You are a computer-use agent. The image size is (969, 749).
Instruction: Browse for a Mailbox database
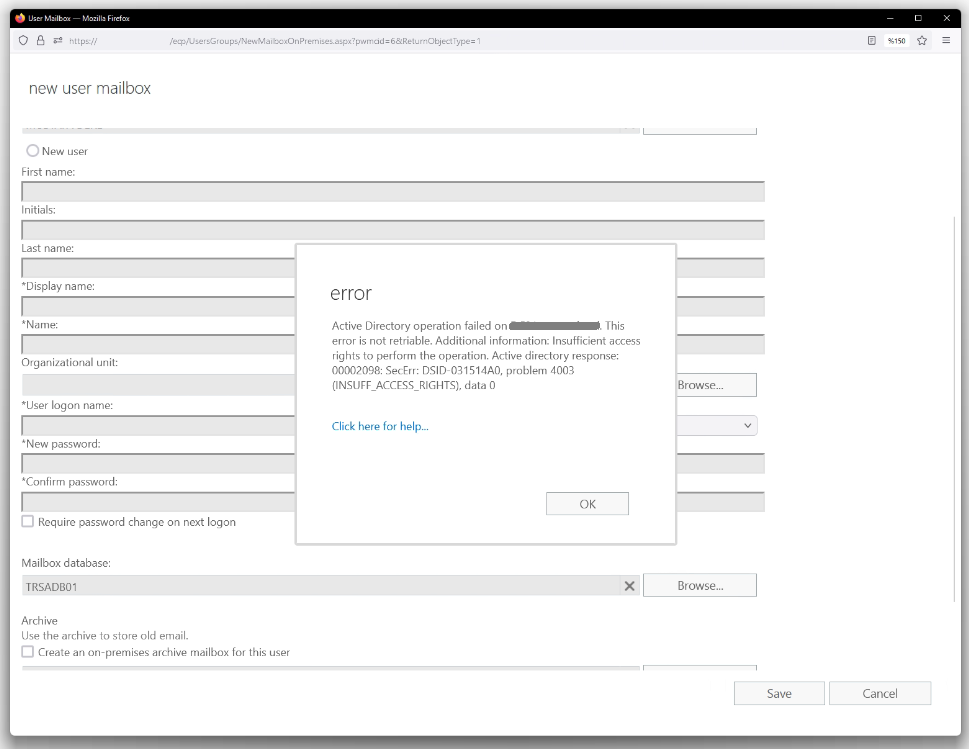[x=700, y=585]
